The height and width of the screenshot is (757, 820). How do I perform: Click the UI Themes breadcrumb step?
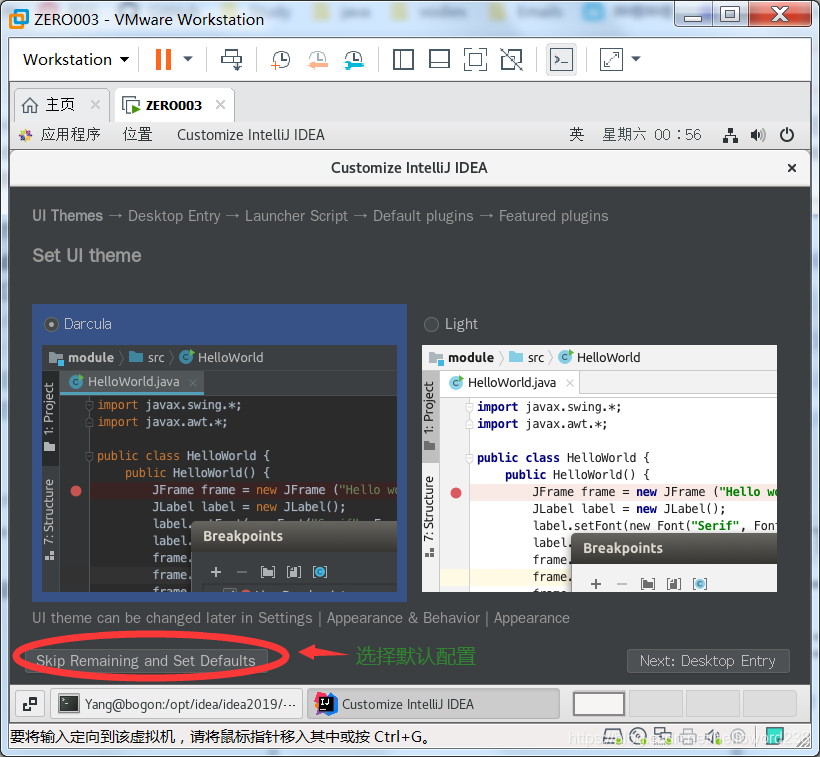coord(67,216)
